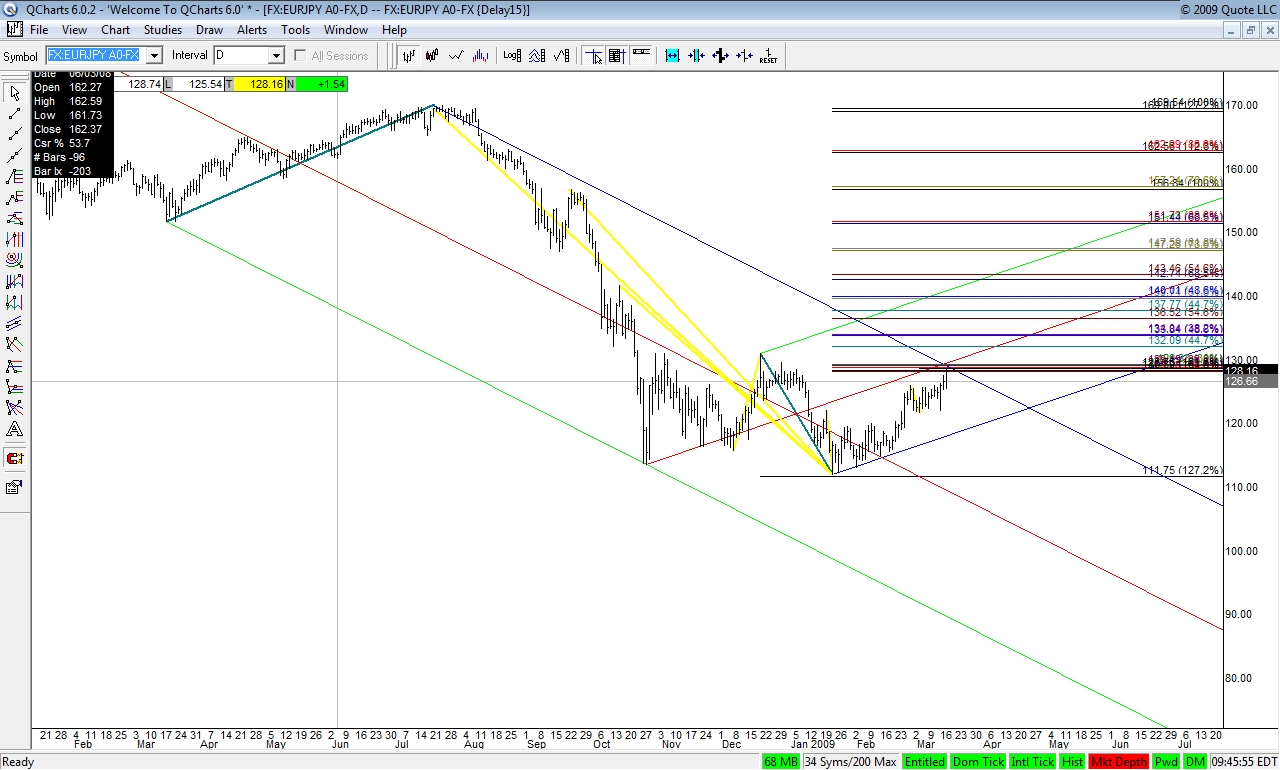Click the Symbol field FX:EURJPY A0-FX
The image size is (1280, 770).
pos(96,56)
